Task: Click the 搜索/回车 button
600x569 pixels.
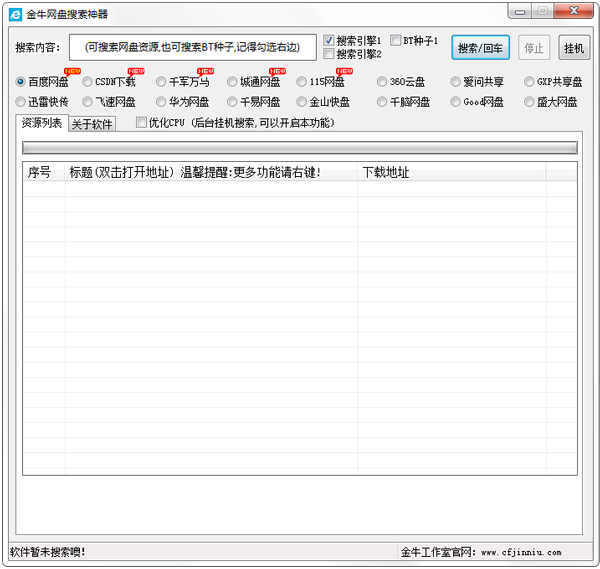Action: click(480, 48)
